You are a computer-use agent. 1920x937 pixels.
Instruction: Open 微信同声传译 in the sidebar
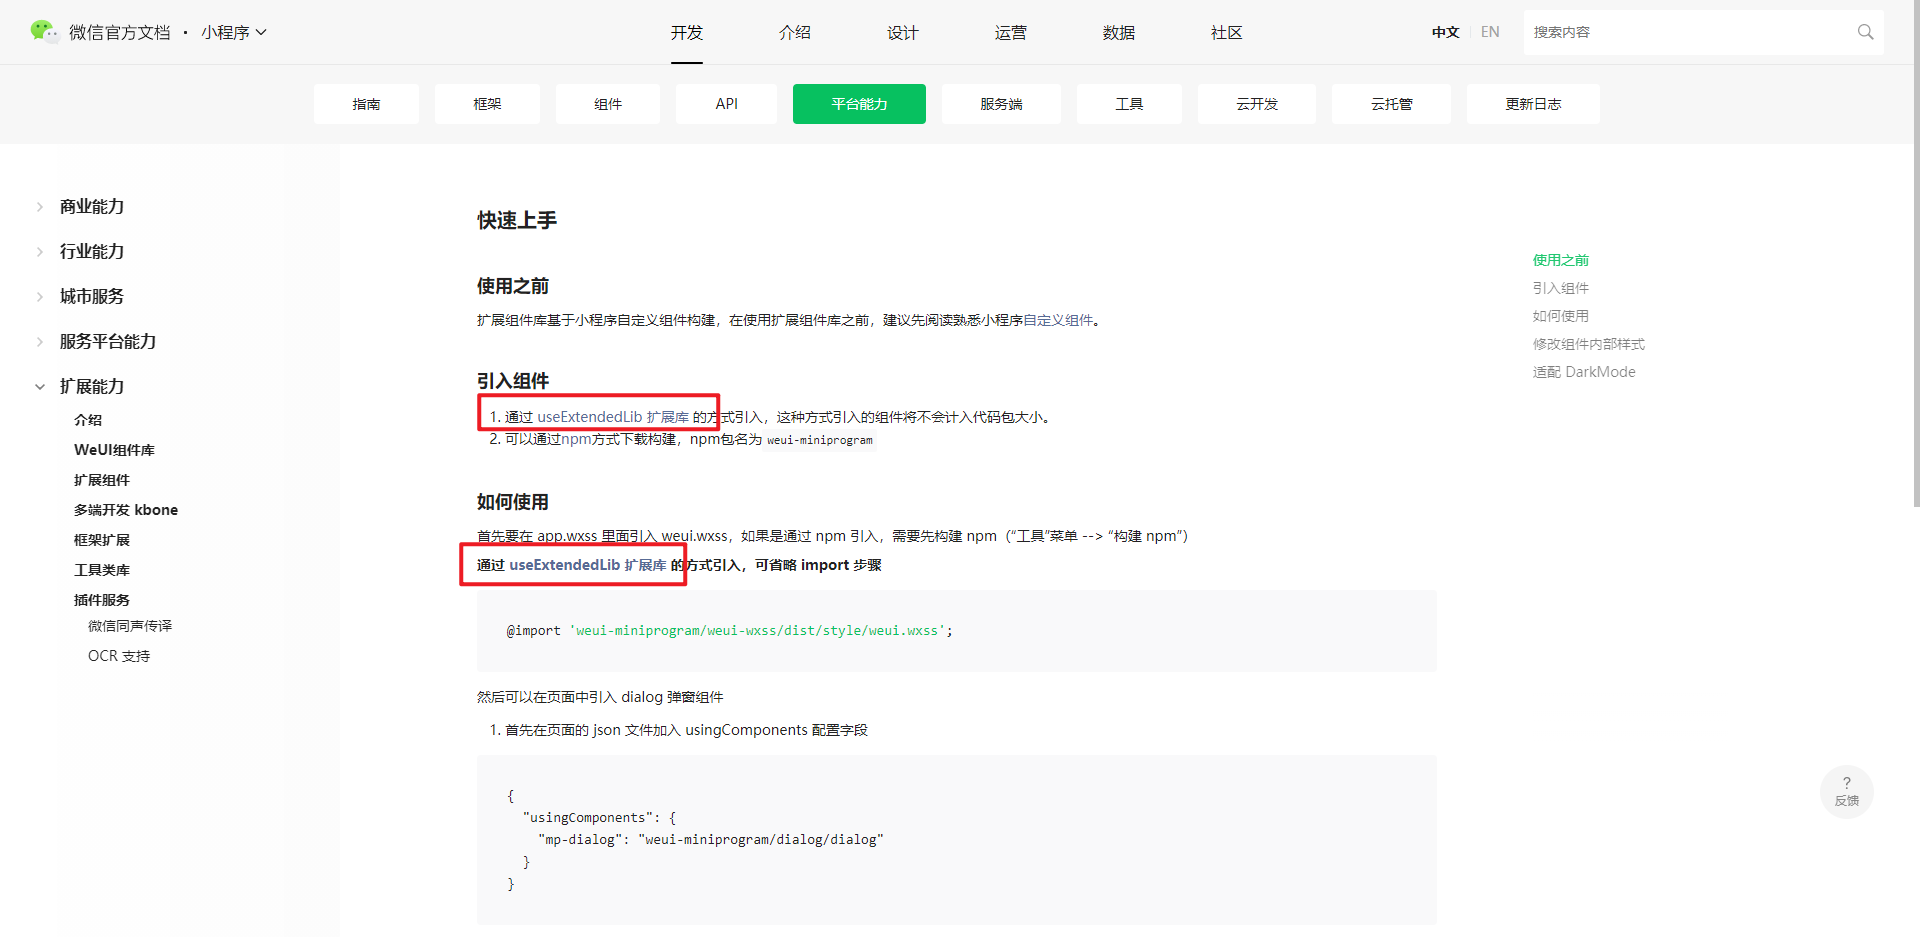tap(130, 626)
